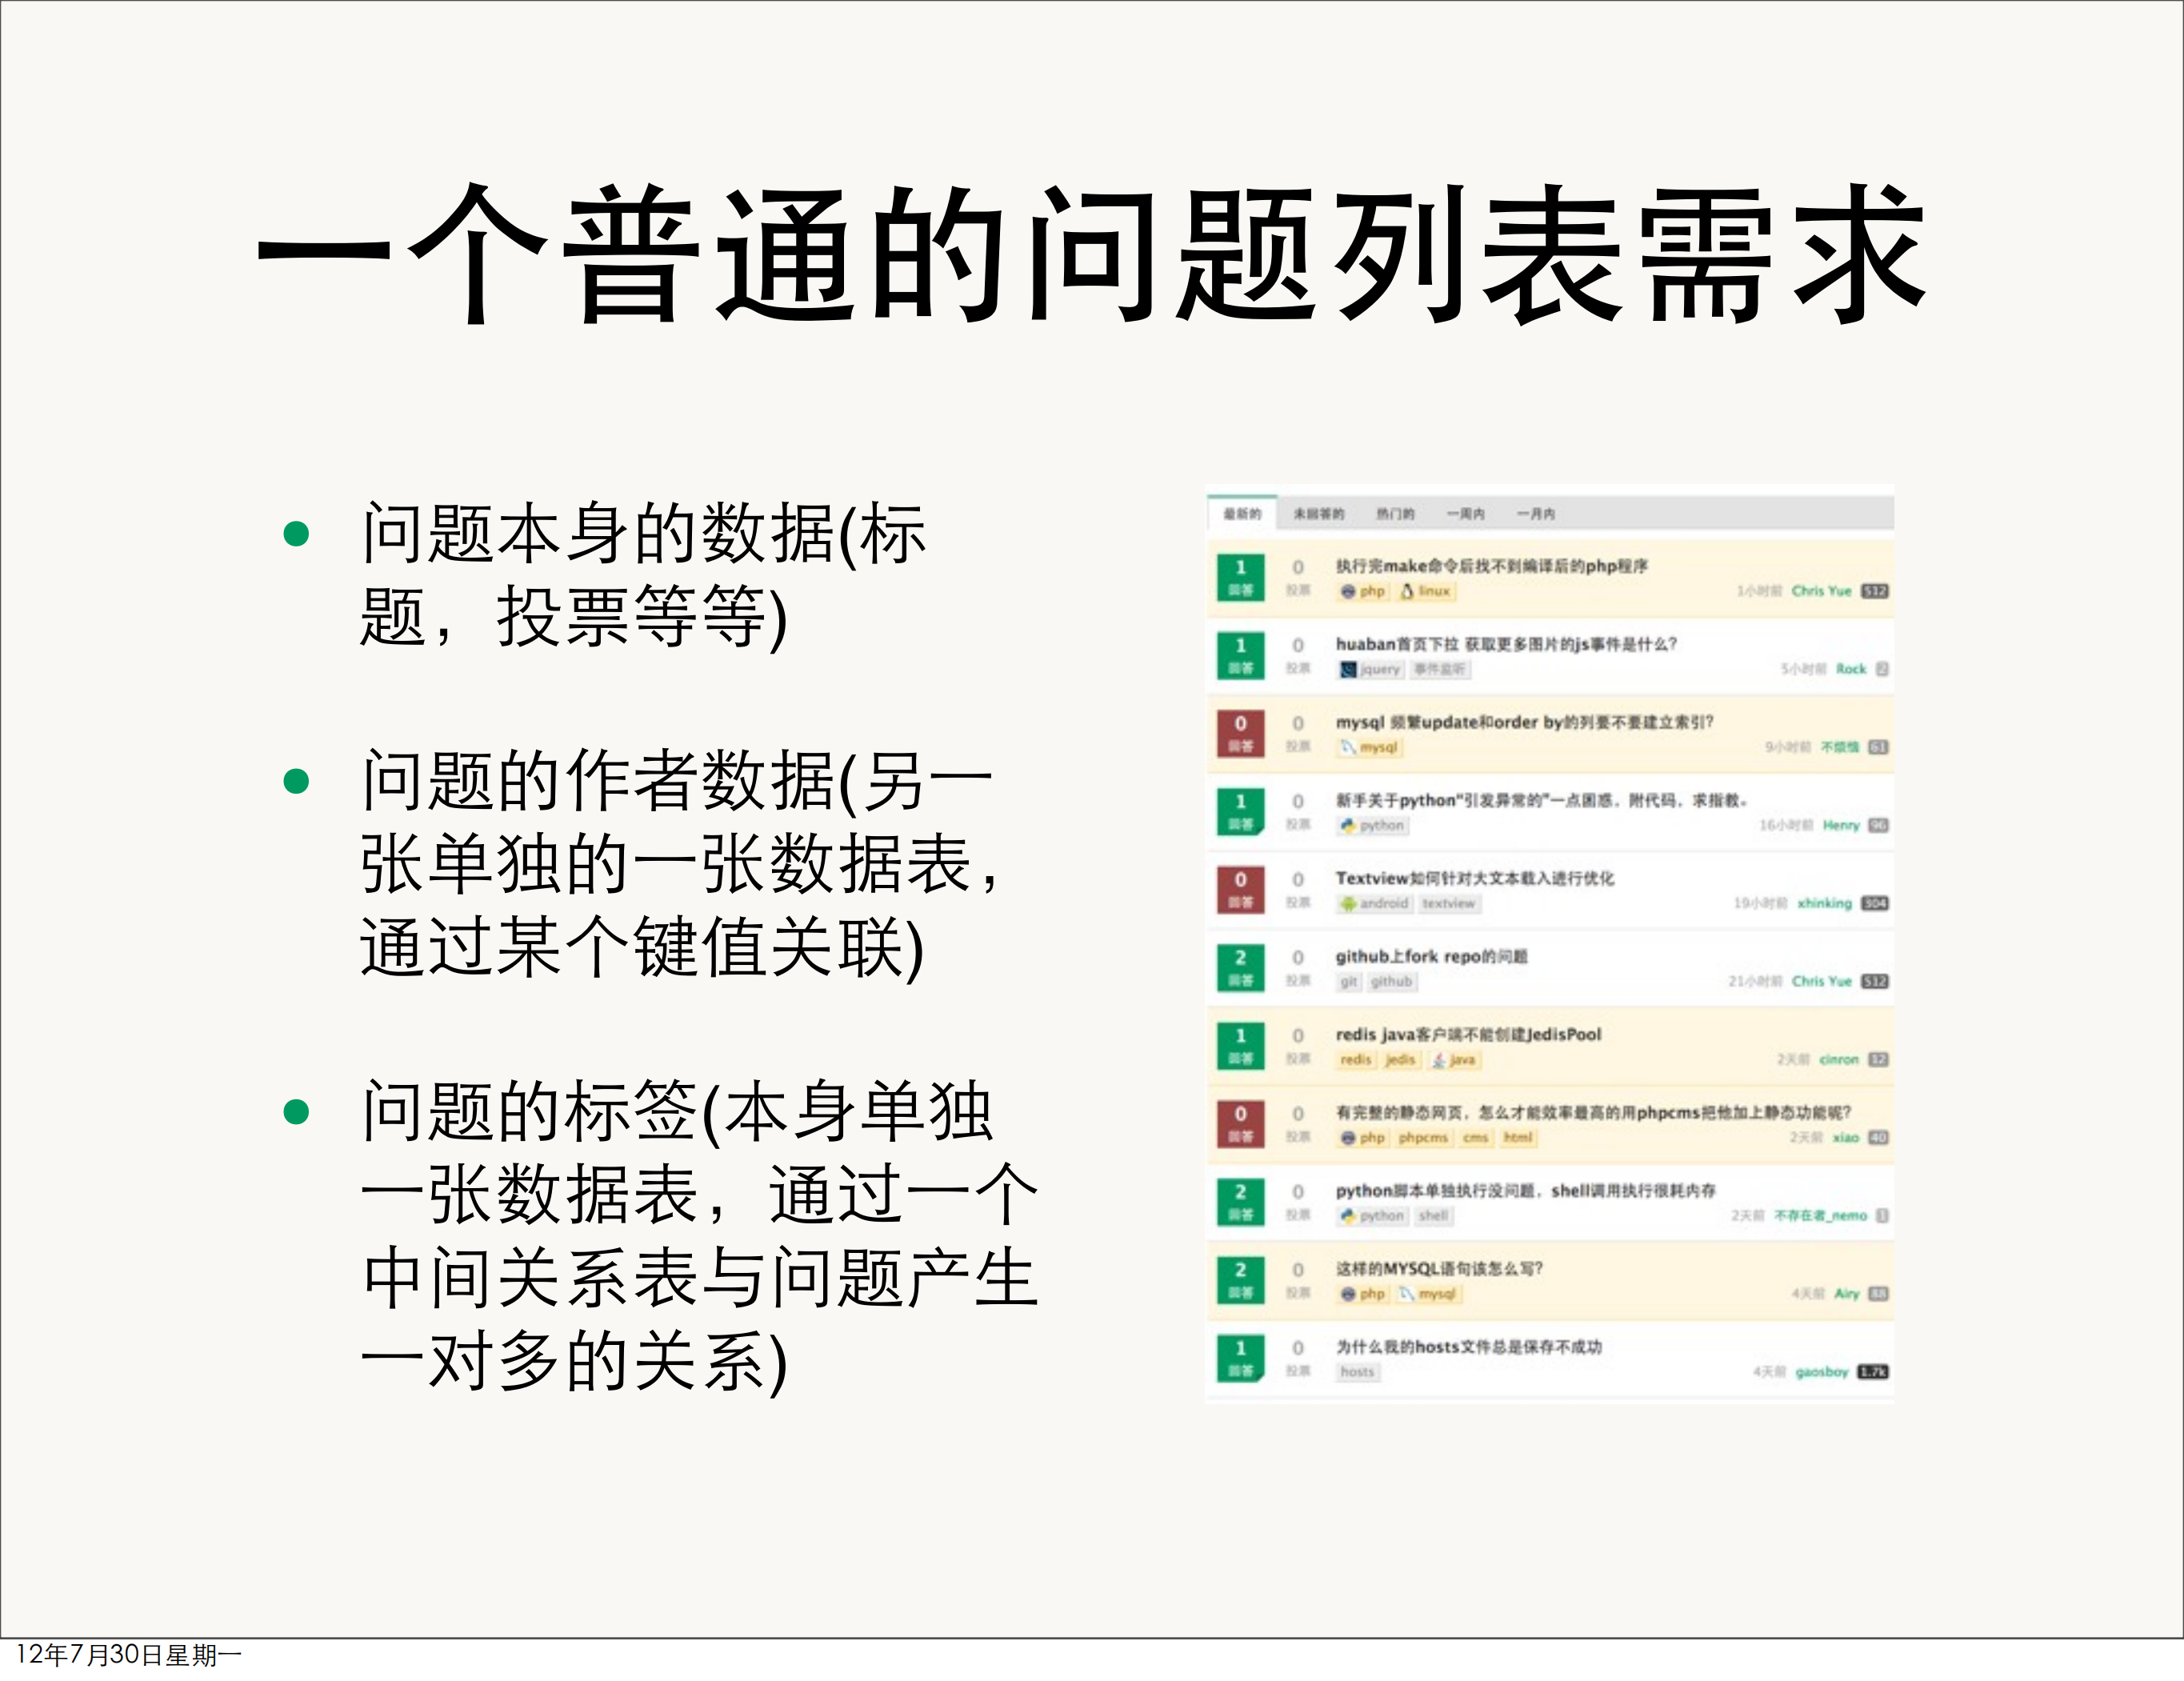Image resolution: width=2184 pixels, height=1681 pixels.
Task: Open the 热门的 tab
Action: click(1396, 515)
